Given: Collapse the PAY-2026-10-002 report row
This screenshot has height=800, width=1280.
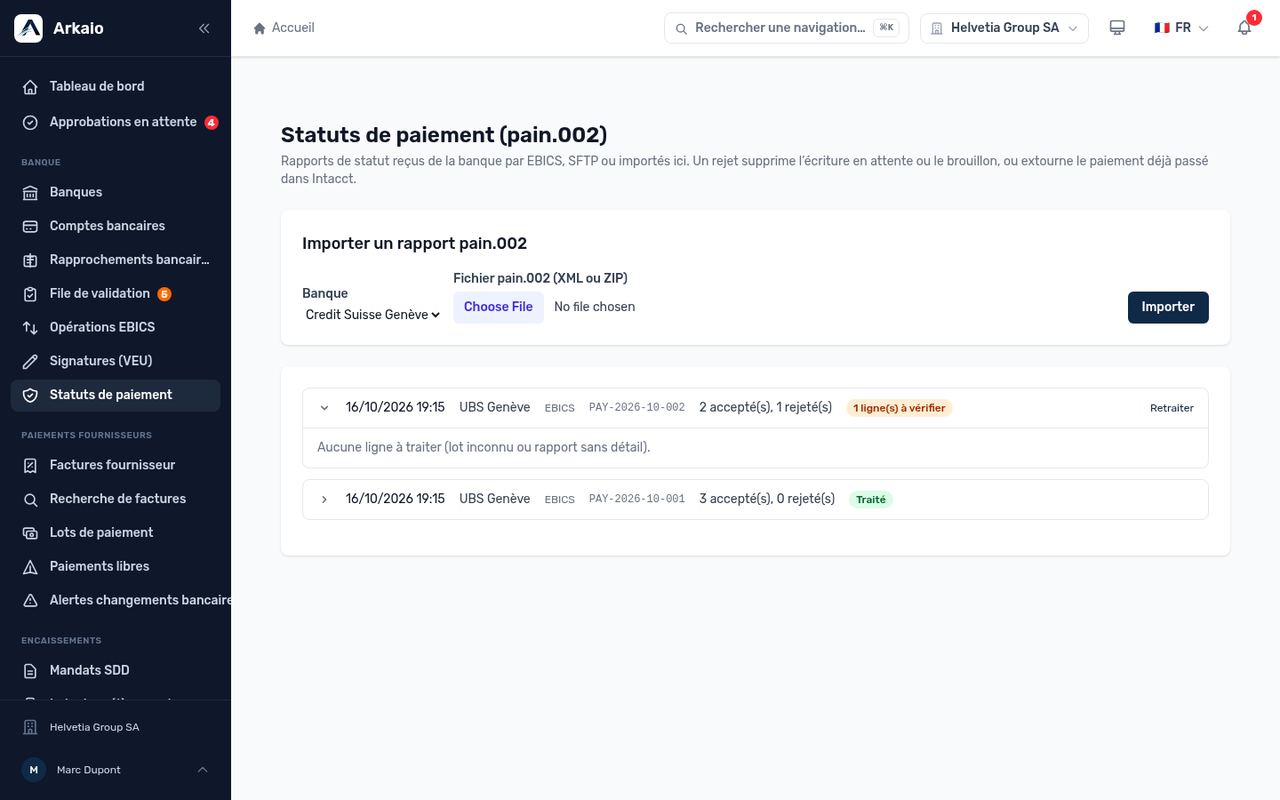Looking at the screenshot, I should click(324, 408).
